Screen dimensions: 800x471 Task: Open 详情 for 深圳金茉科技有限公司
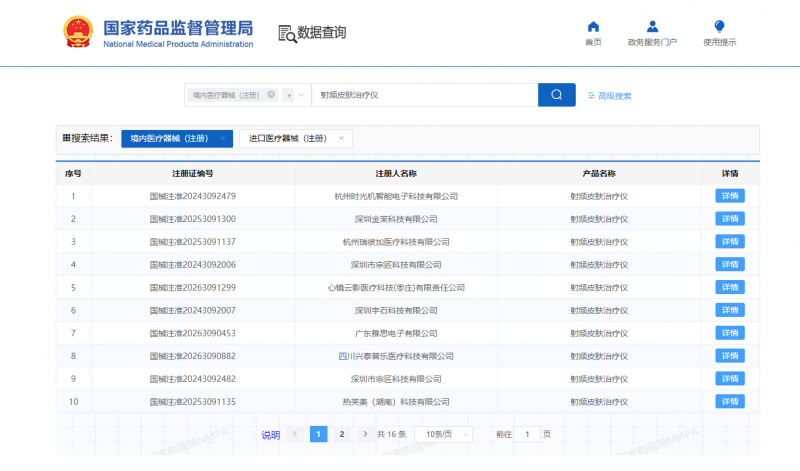click(730, 219)
